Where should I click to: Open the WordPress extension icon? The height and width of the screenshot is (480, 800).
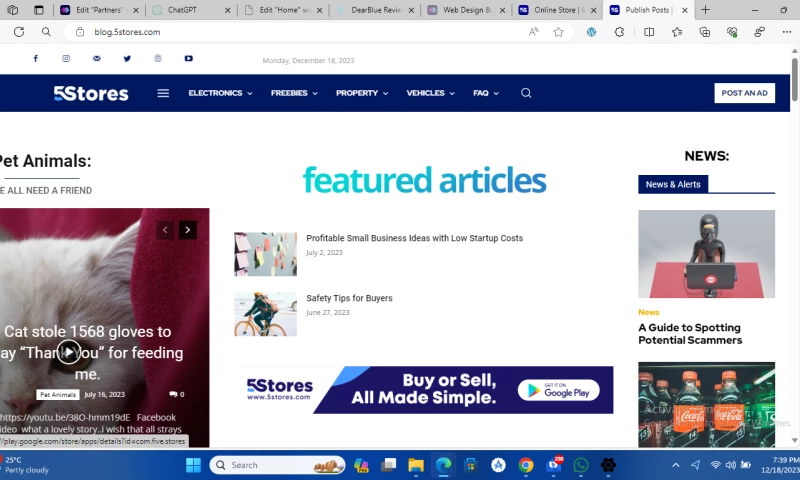pos(591,32)
